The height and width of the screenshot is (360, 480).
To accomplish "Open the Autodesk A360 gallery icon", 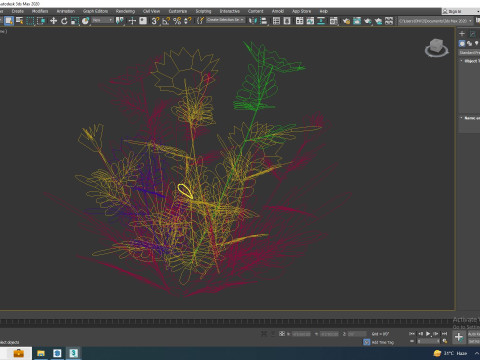I will click(x=389, y=21).
